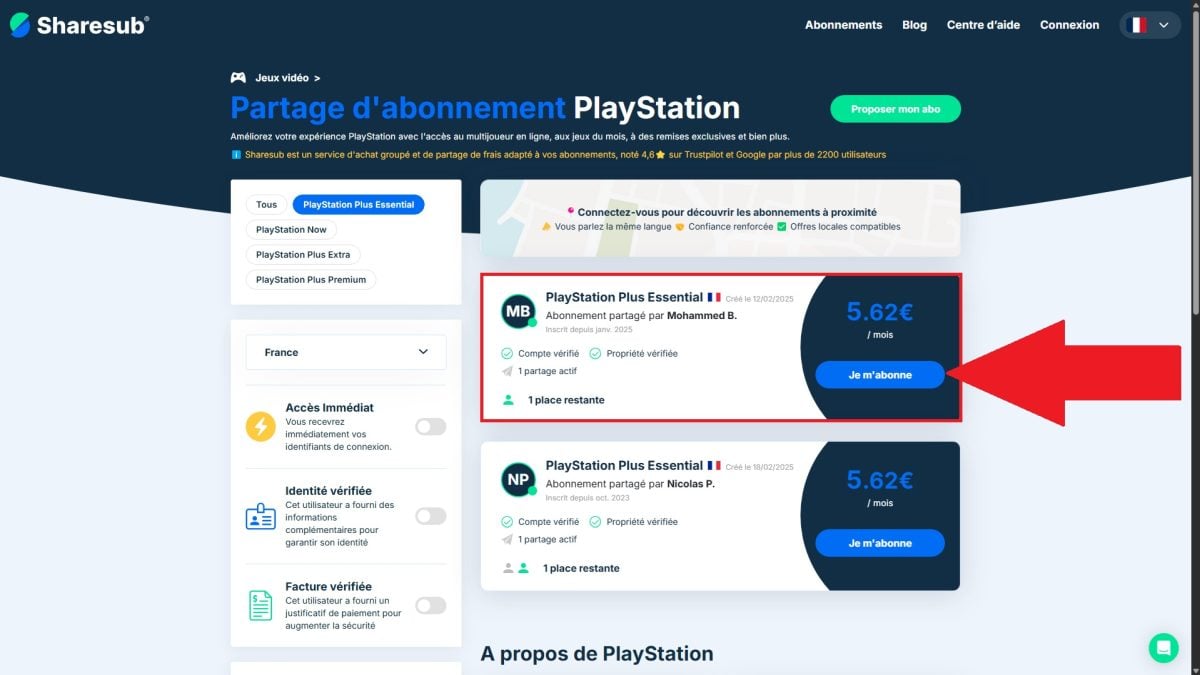
Task: Open the chat support bubble icon
Action: coord(1163,648)
